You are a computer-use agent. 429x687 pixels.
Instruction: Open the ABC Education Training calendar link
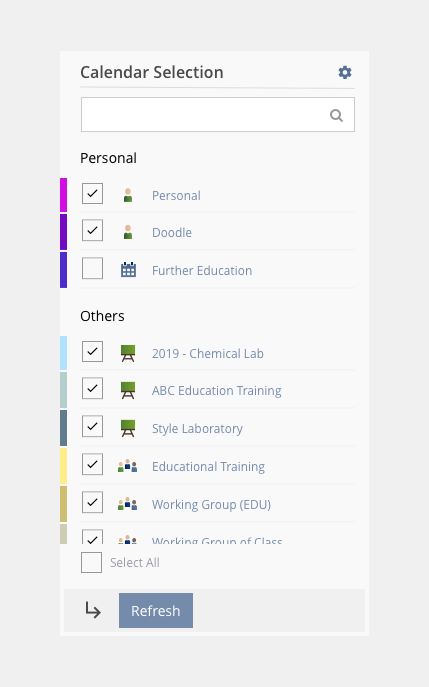[x=216, y=390]
